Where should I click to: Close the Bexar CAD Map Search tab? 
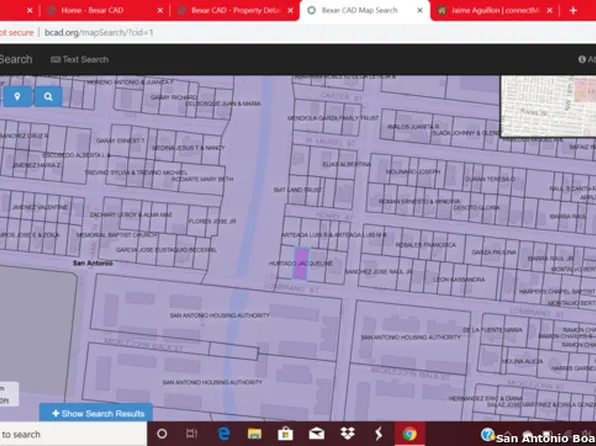point(420,10)
